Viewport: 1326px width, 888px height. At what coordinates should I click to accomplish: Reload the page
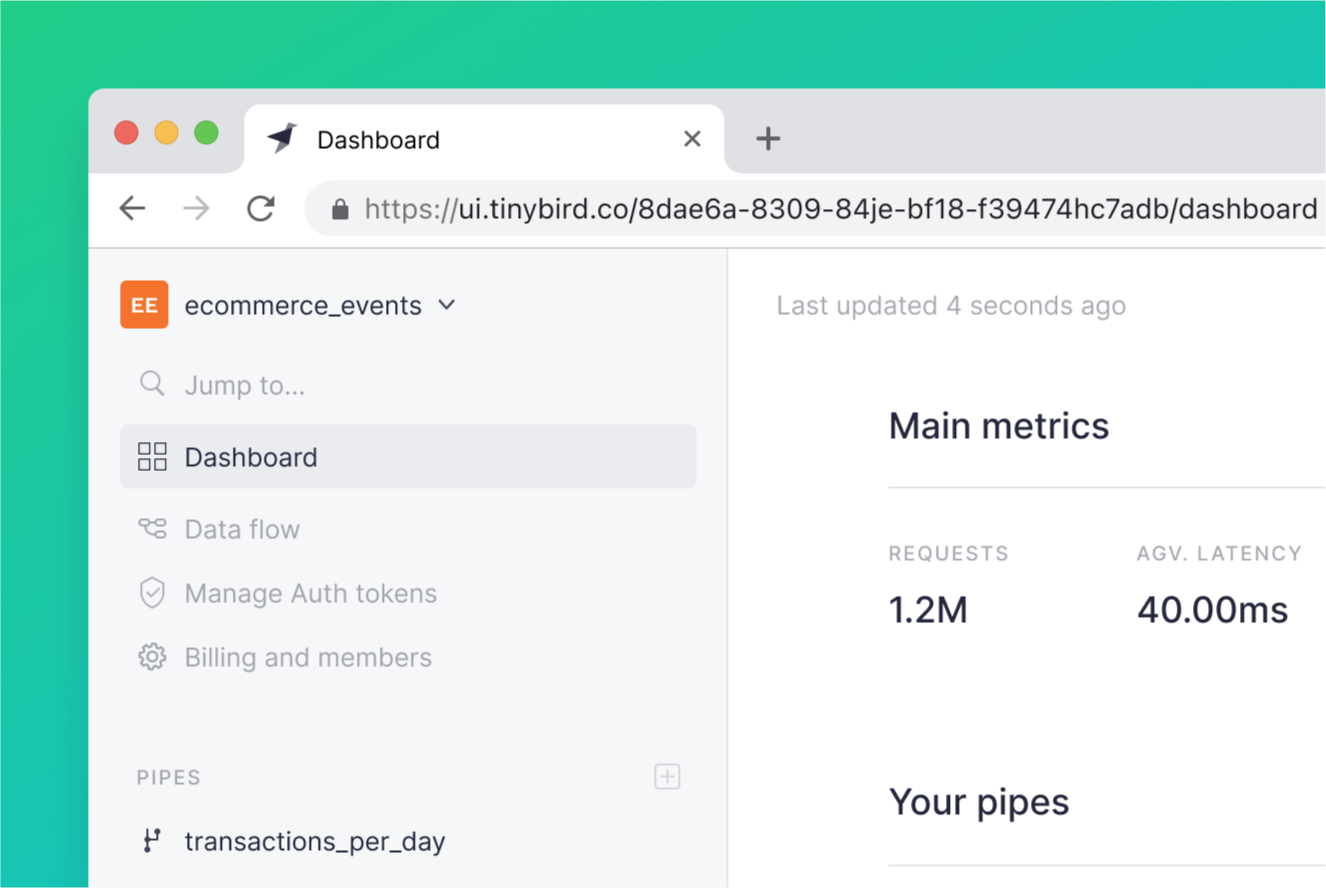pyautogui.click(x=261, y=208)
